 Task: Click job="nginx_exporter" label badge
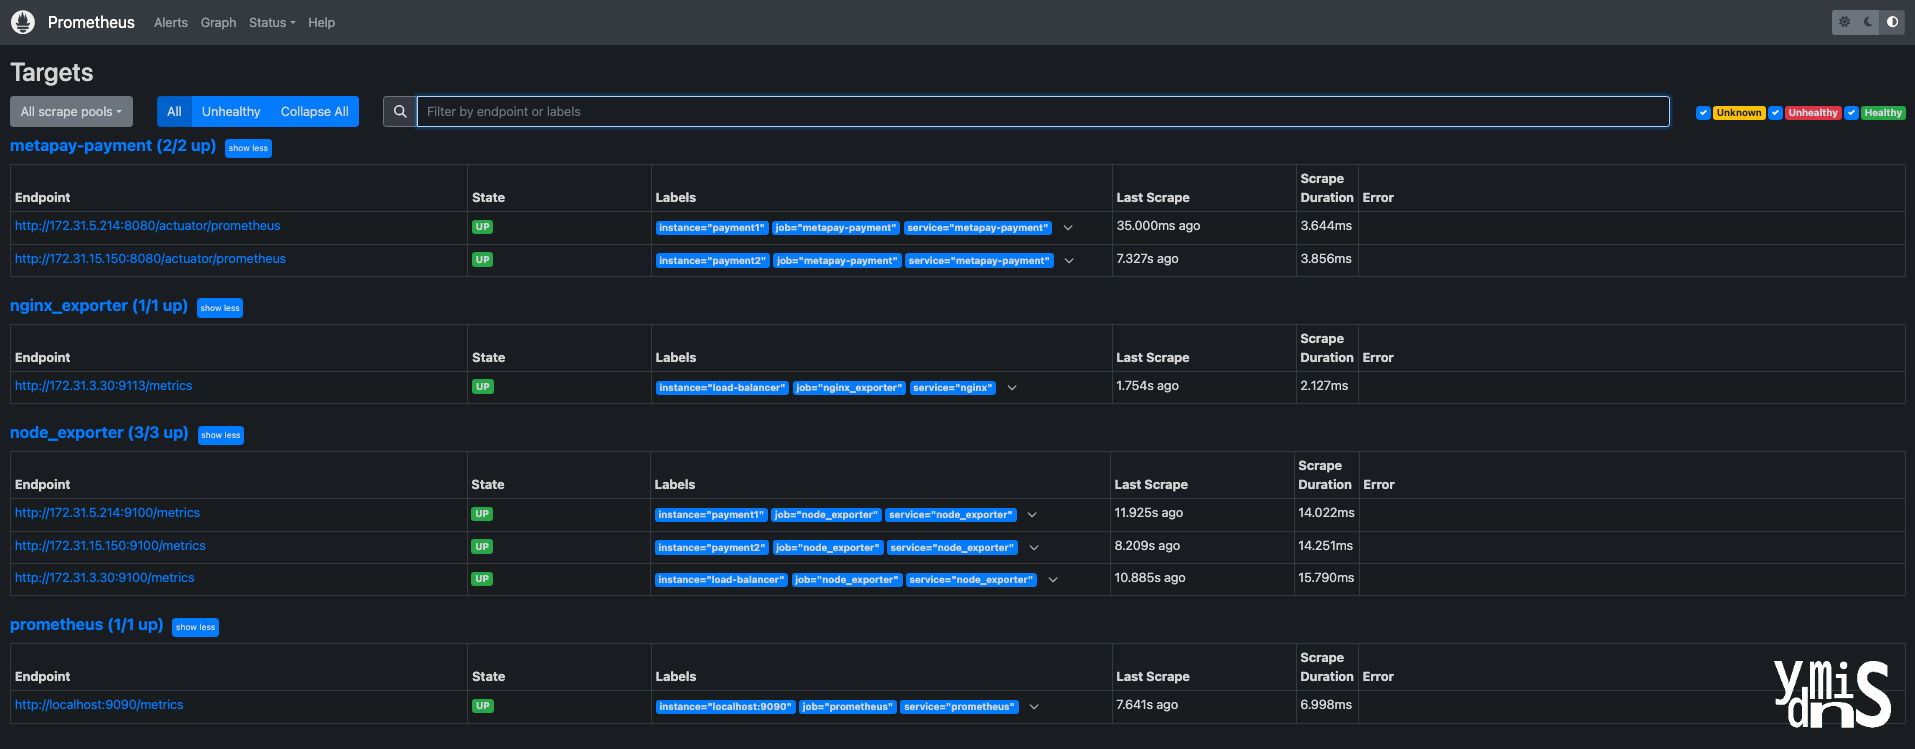pos(849,388)
